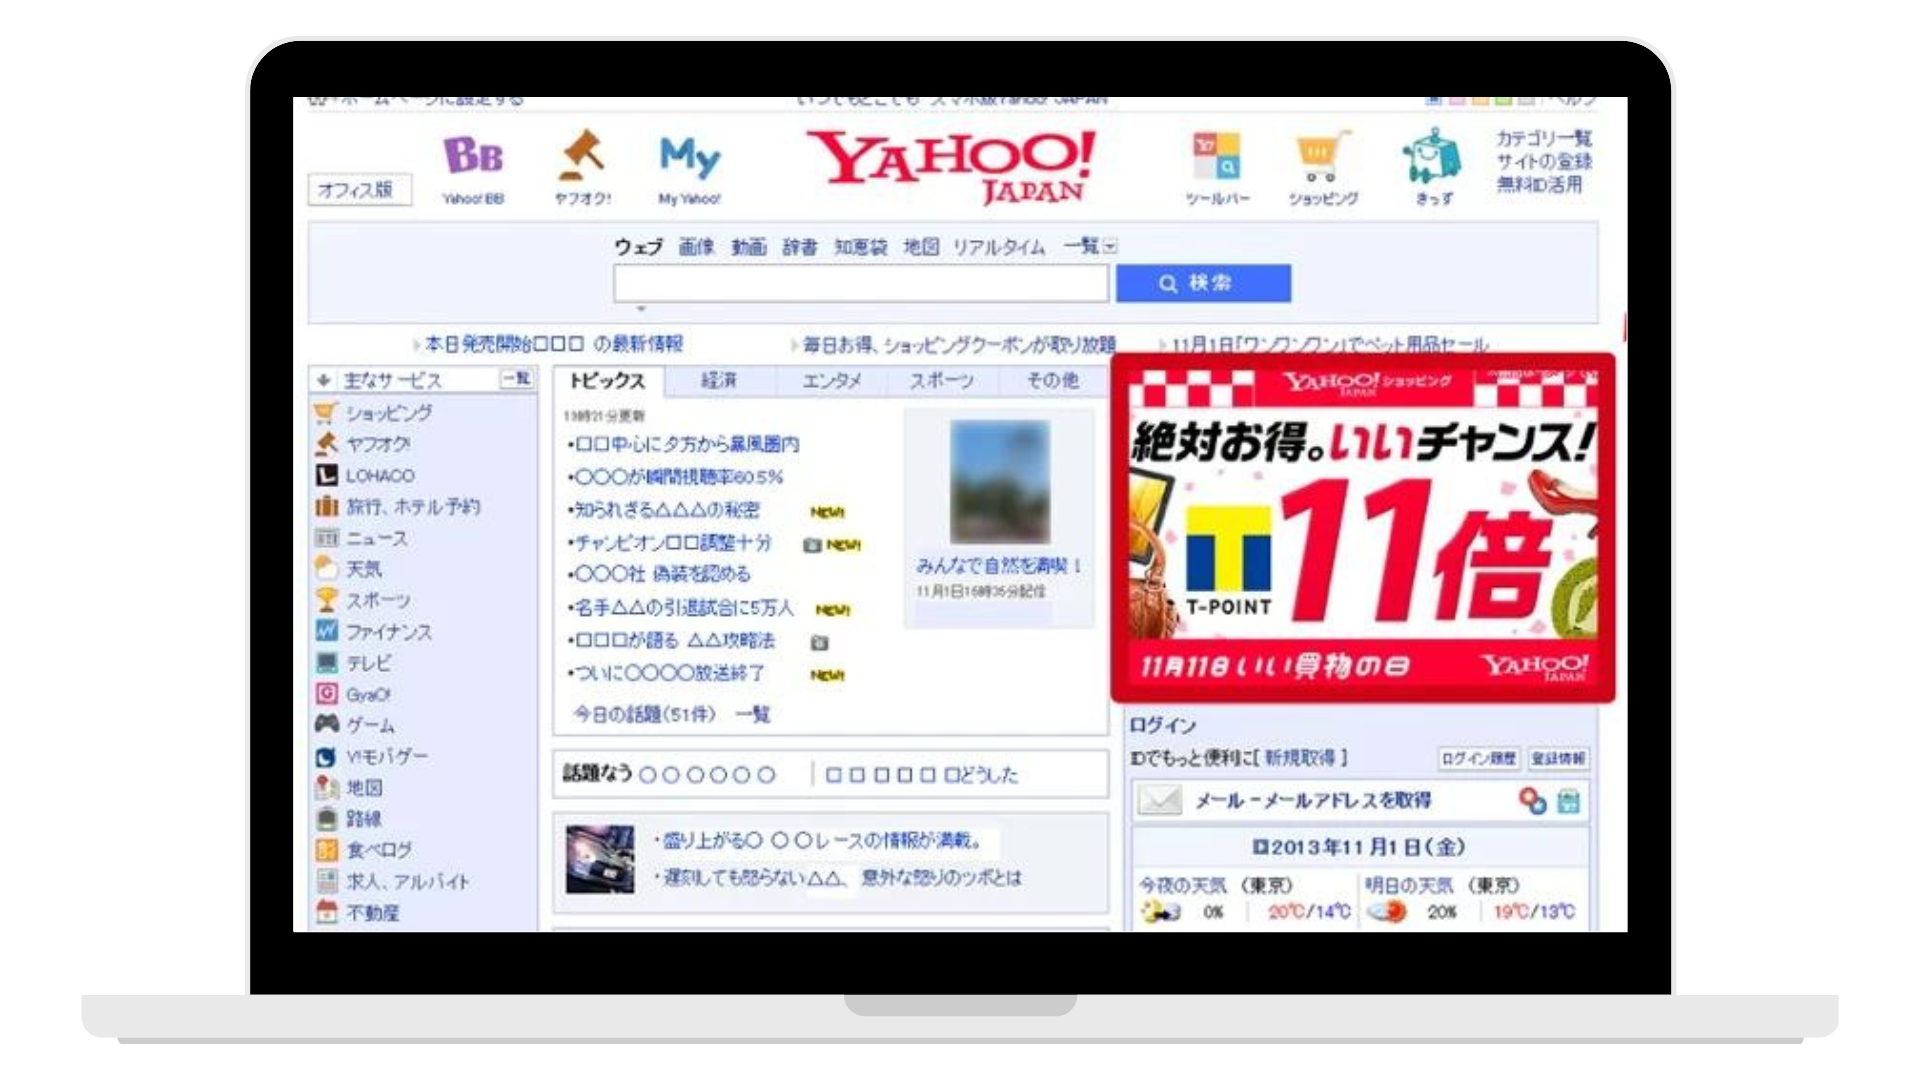Click the 旅行、ホテル予約 icon in the sidebar
This screenshot has width=1920, height=1080.
click(326, 506)
